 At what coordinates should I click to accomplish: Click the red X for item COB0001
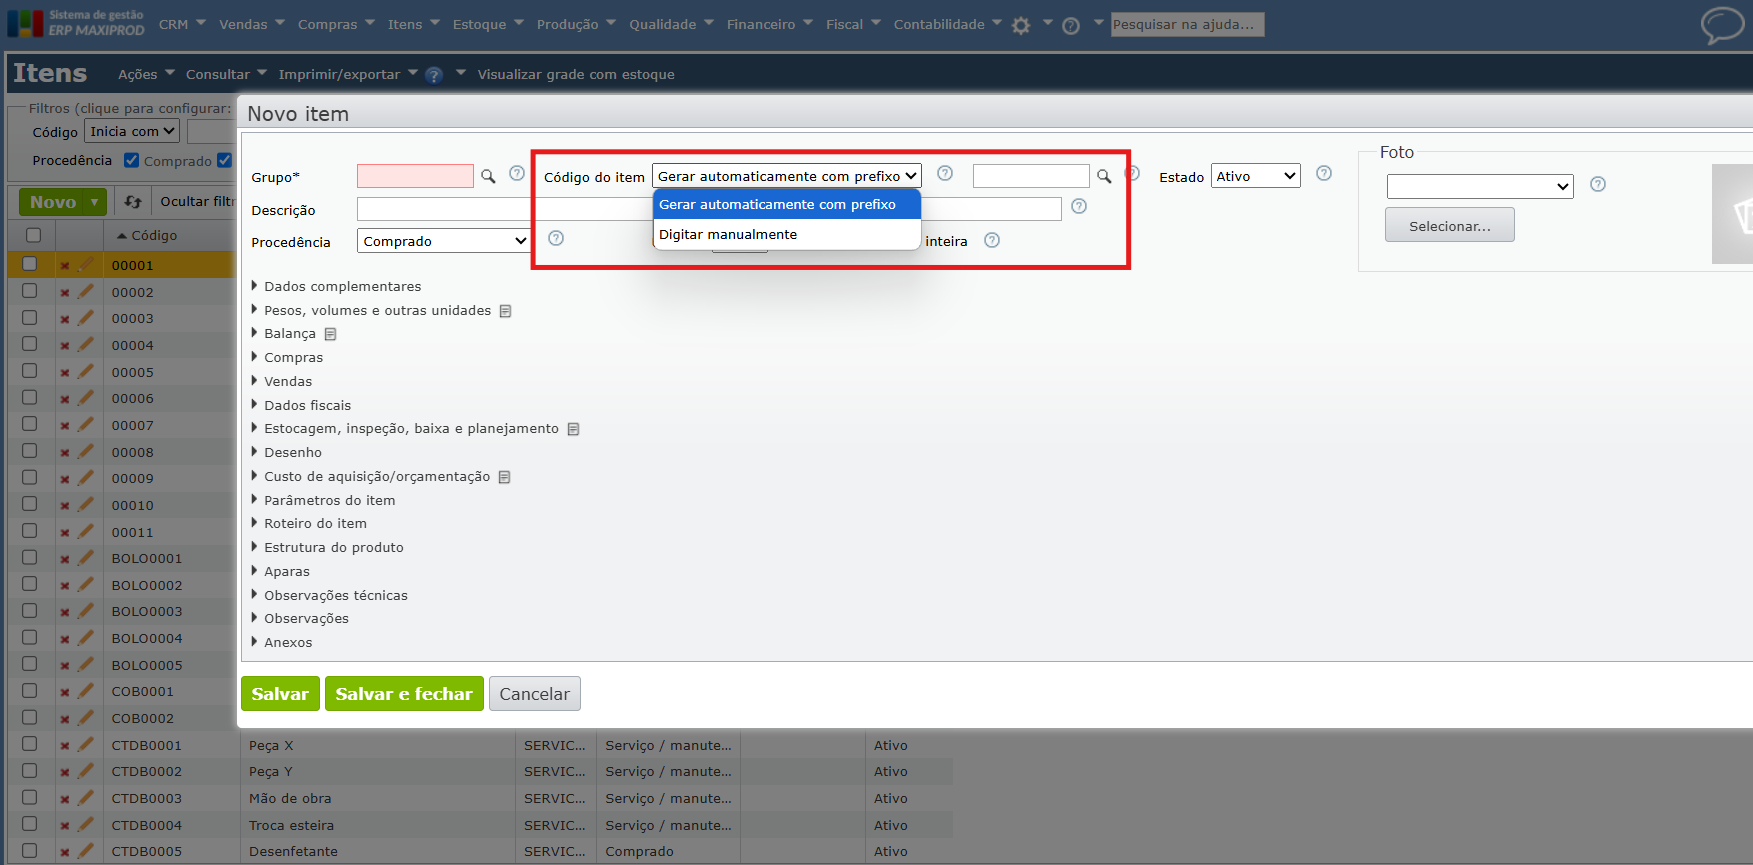point(65,692)
